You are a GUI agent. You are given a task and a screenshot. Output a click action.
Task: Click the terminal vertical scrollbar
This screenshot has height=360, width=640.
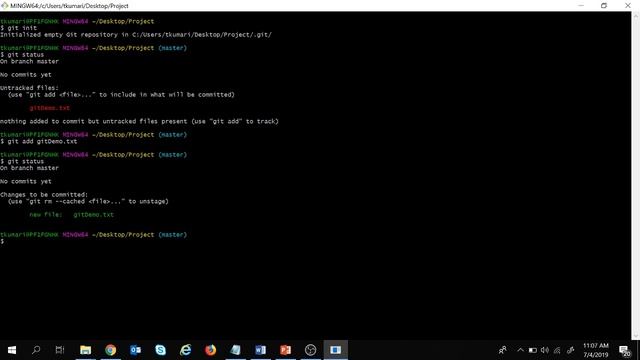click(x=636, y=176)
